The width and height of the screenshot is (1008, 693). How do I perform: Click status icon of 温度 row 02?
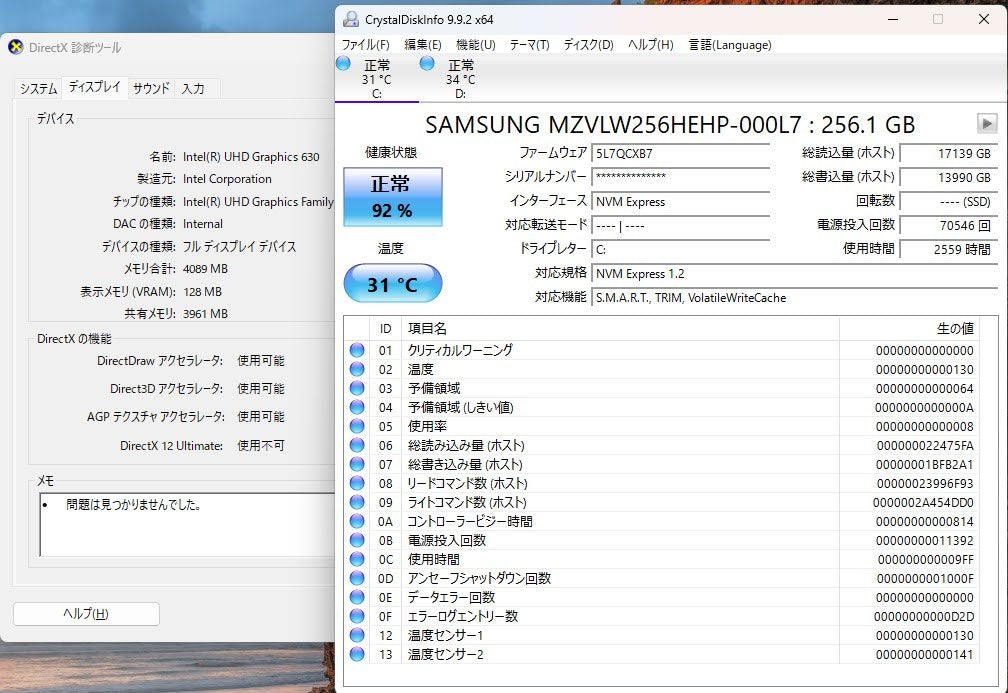357,369
